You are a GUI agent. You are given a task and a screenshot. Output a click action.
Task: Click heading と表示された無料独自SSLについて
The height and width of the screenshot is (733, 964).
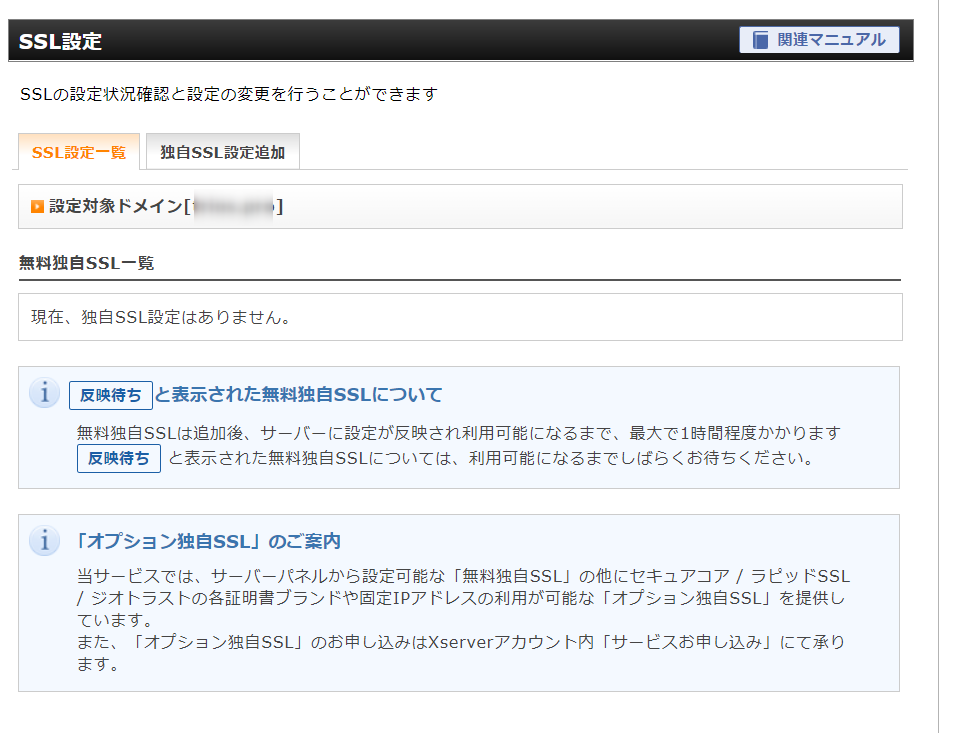point(298,395)
